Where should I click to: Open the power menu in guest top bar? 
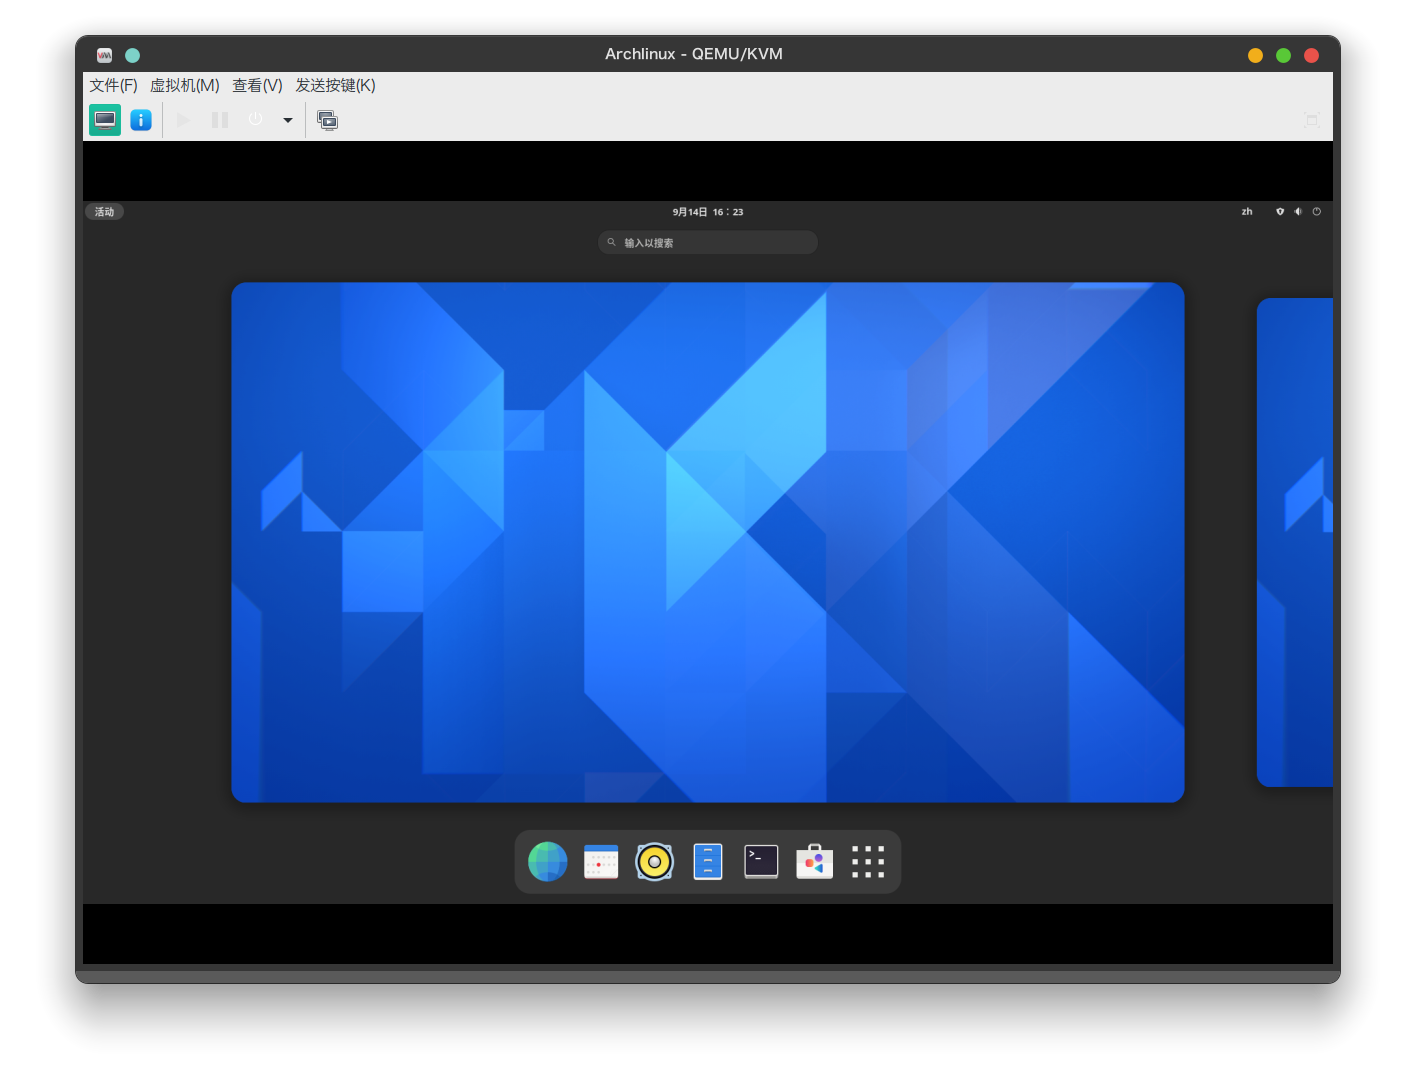point(1317,211)
